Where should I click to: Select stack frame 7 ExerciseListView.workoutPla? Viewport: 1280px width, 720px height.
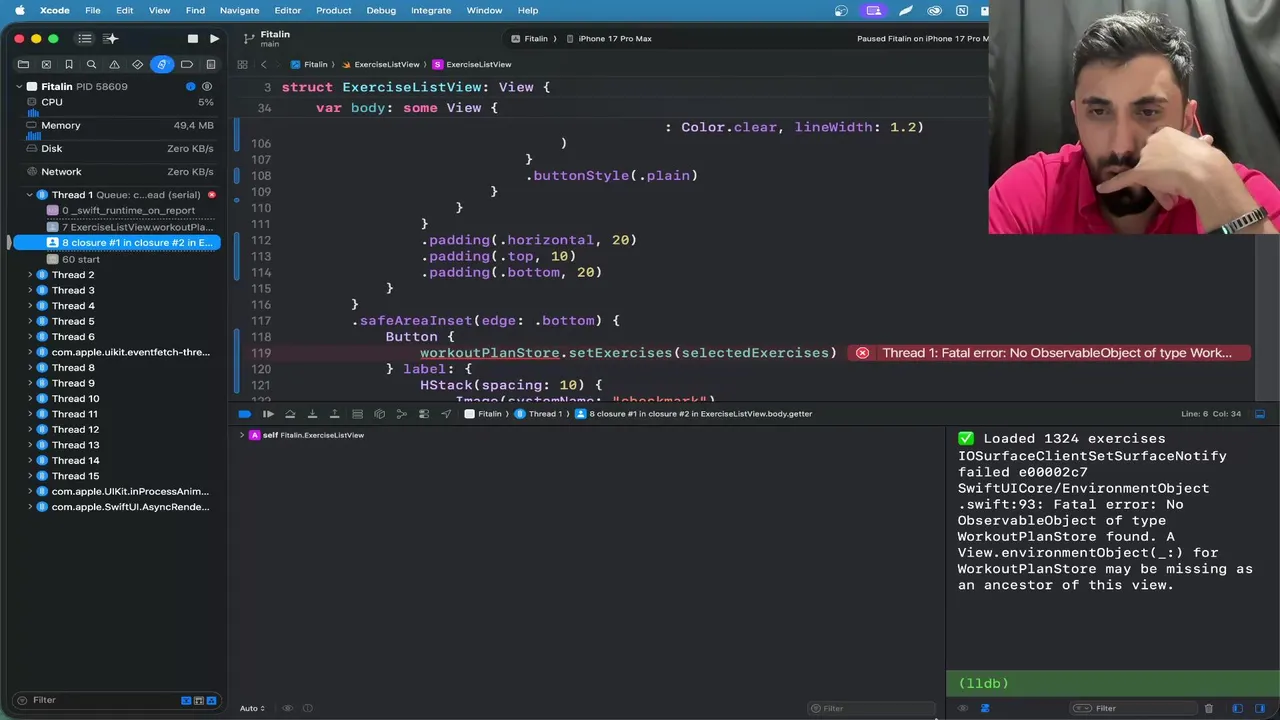131,227
